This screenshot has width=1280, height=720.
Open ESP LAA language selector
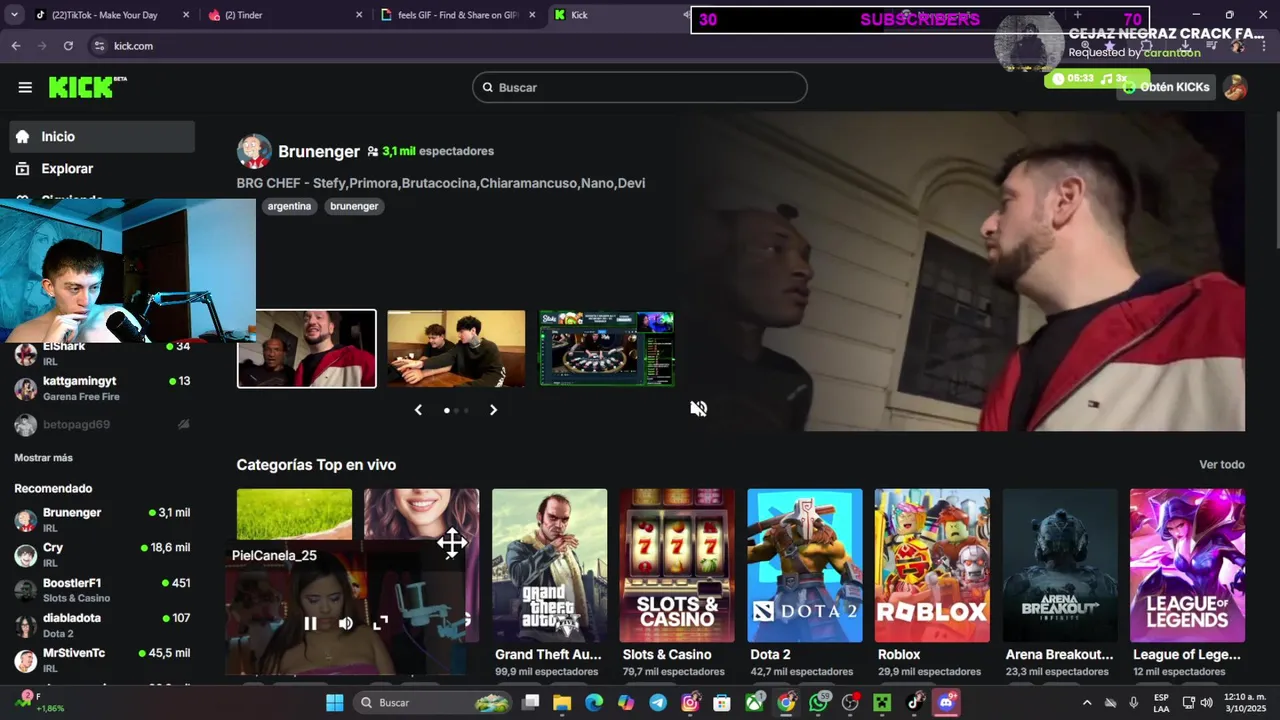tap(1161, 703)
